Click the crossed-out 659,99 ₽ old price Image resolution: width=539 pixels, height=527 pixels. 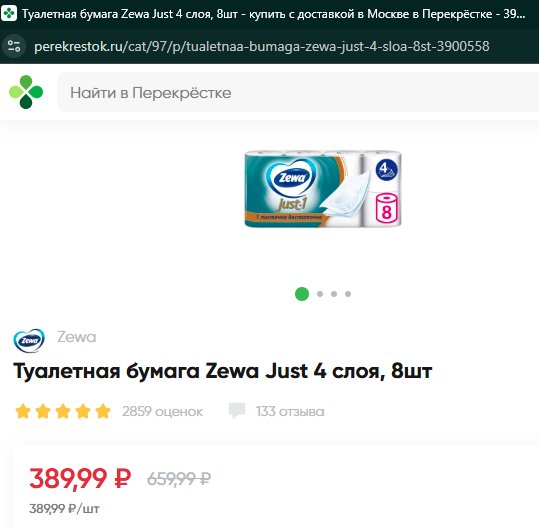[179, 479]
